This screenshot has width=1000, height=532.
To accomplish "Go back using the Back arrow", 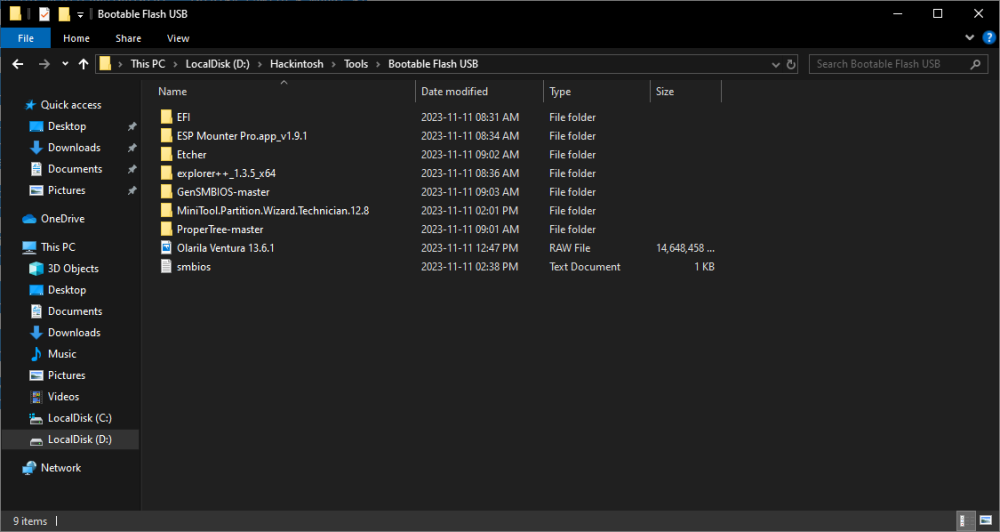I will pyautogui.click(x=18, y=64).
